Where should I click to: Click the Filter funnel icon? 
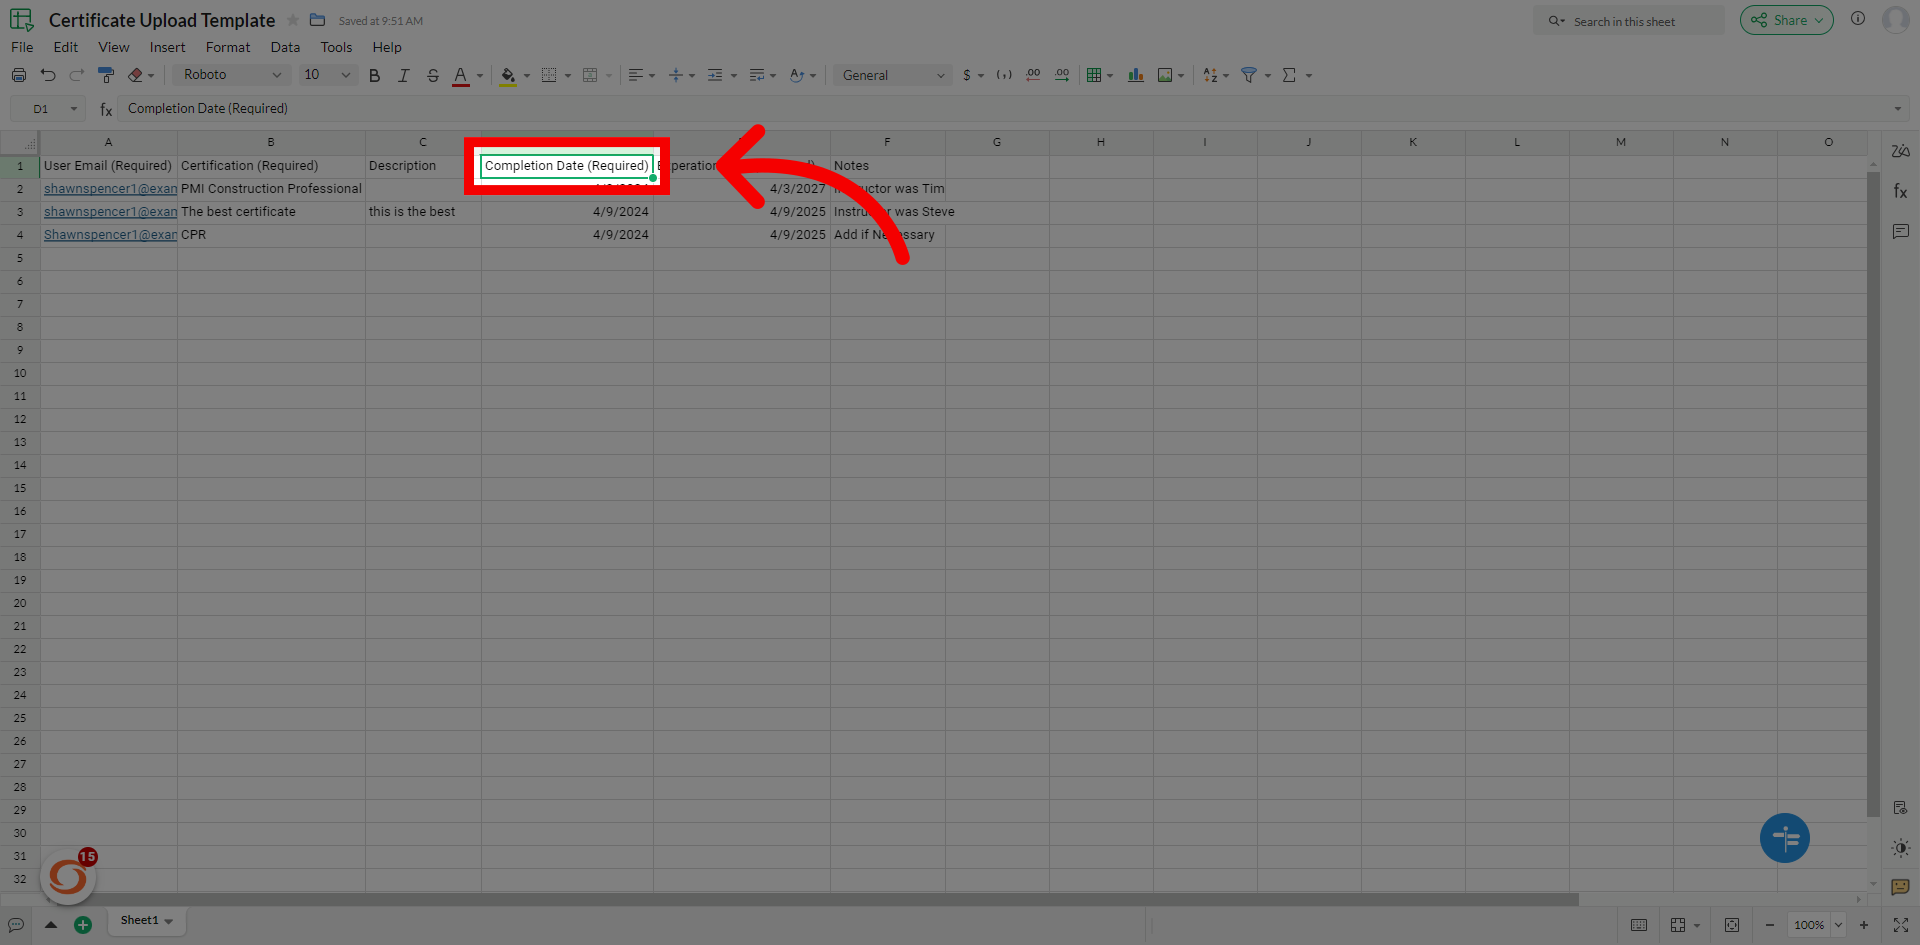coord(1249,75)
